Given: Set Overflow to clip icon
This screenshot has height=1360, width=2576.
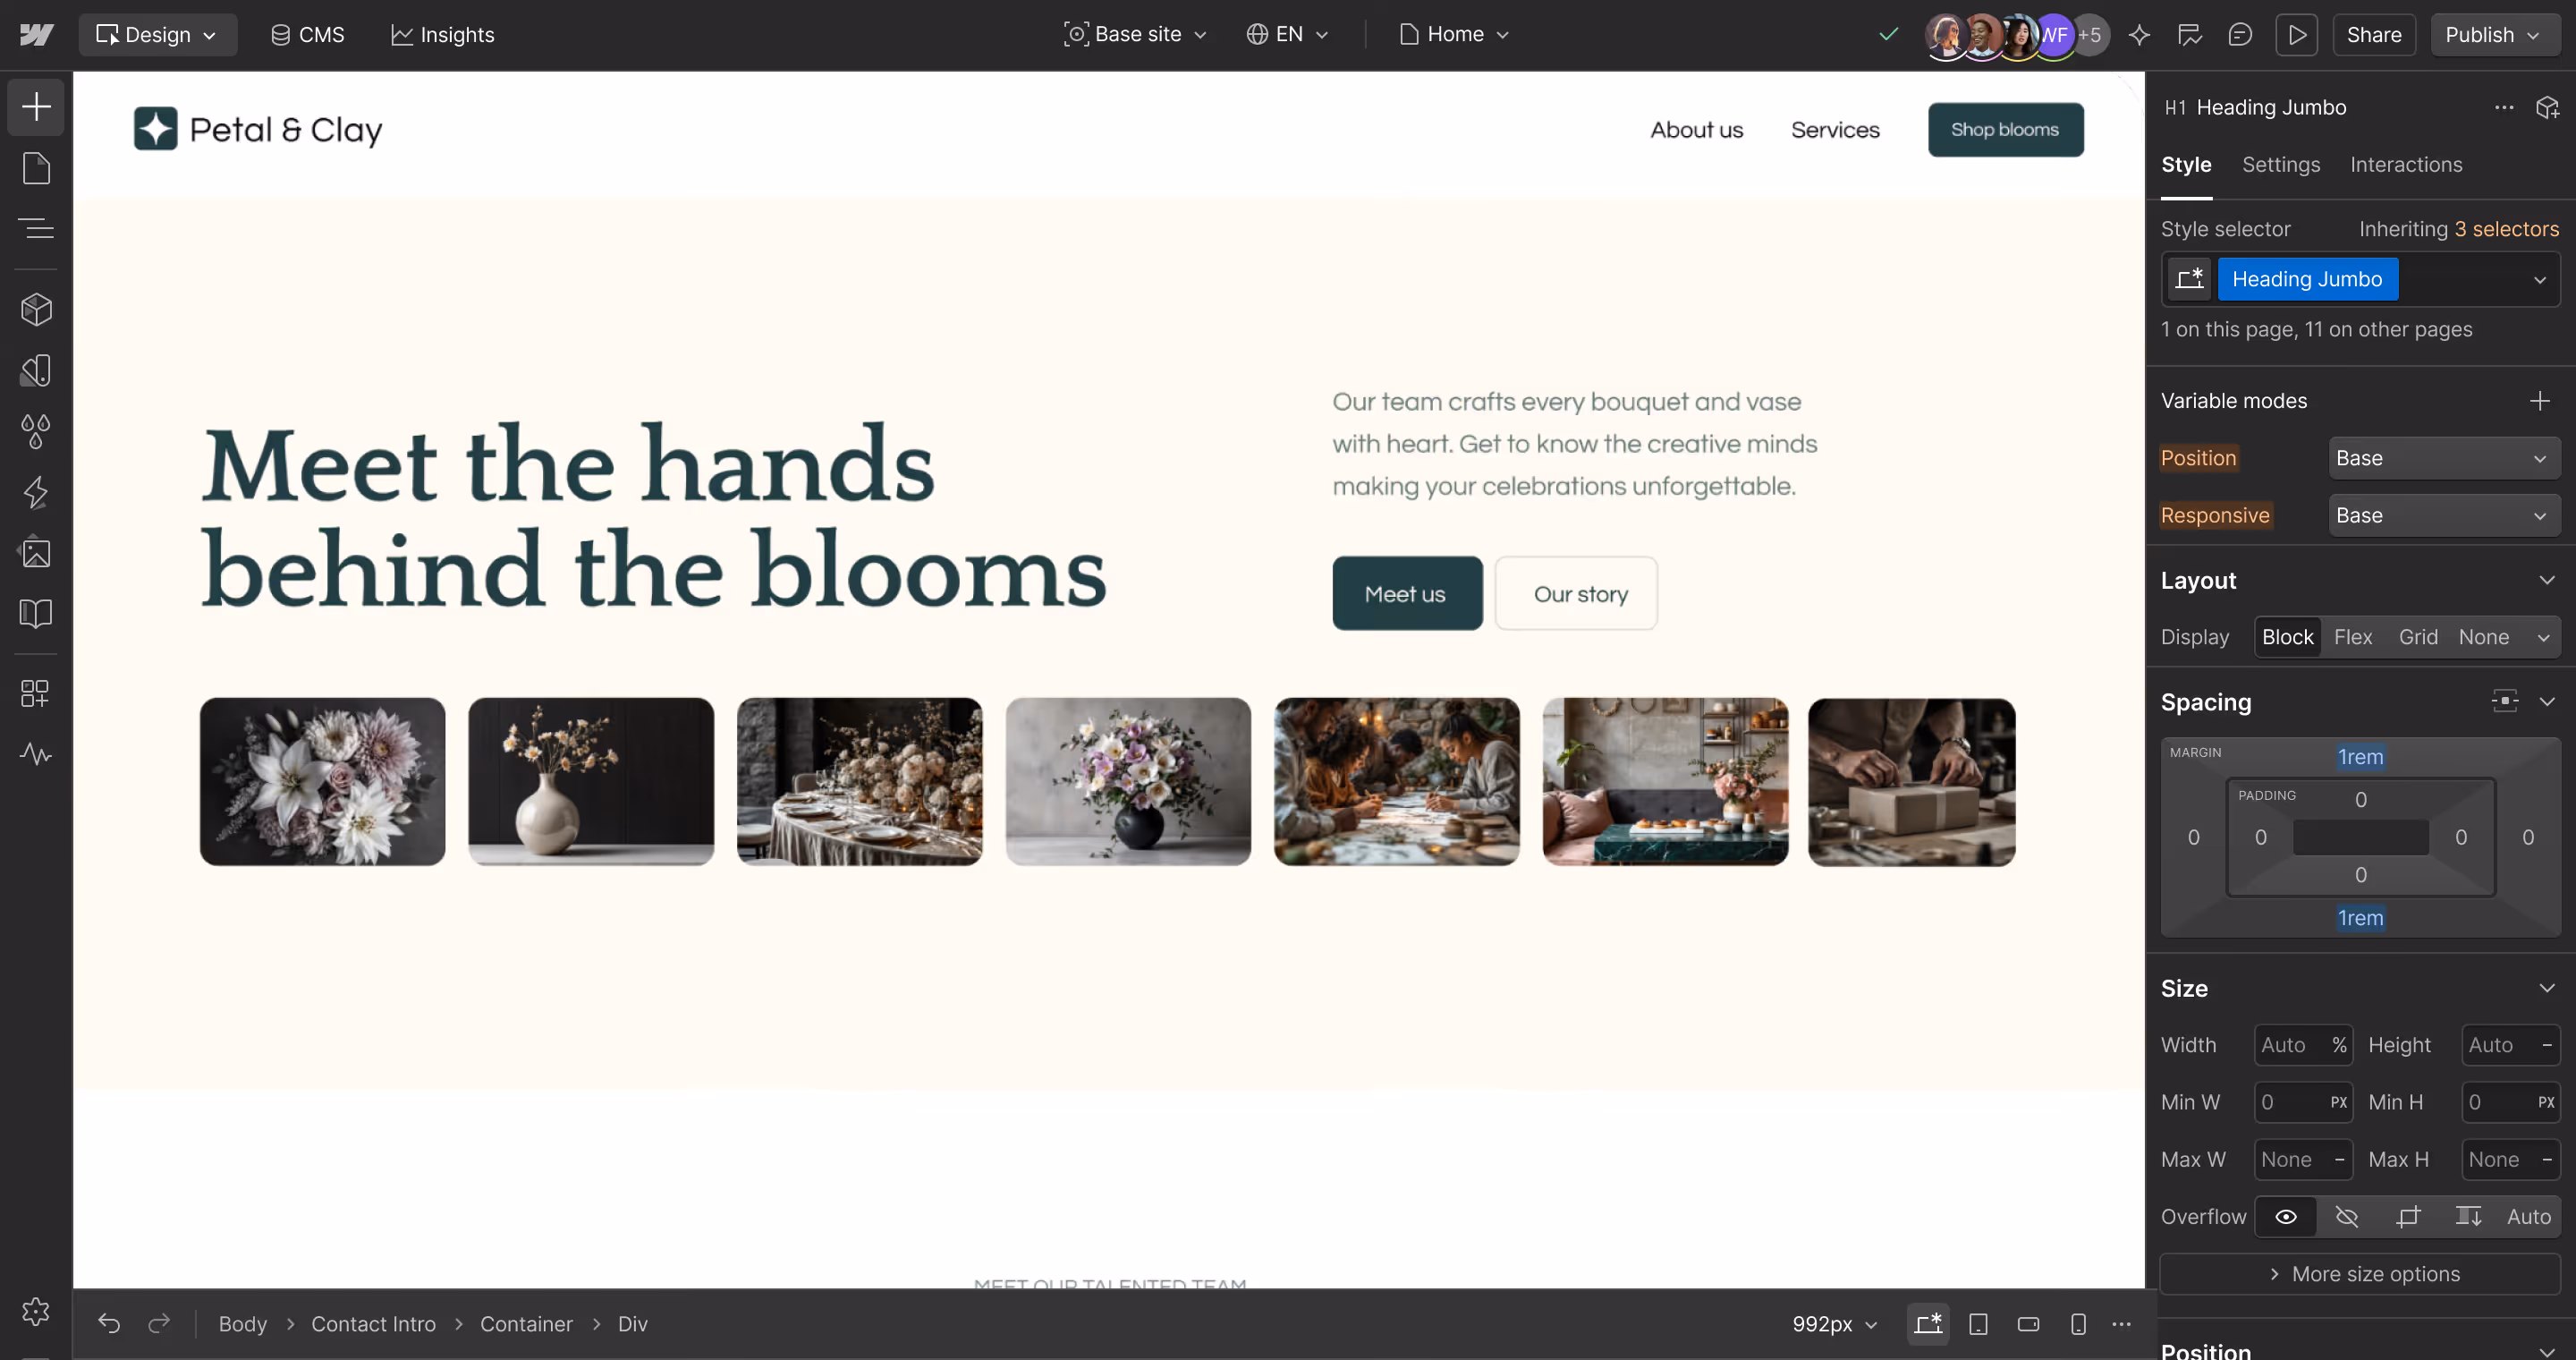Looking at the screenshot, I should 2408,1217.
